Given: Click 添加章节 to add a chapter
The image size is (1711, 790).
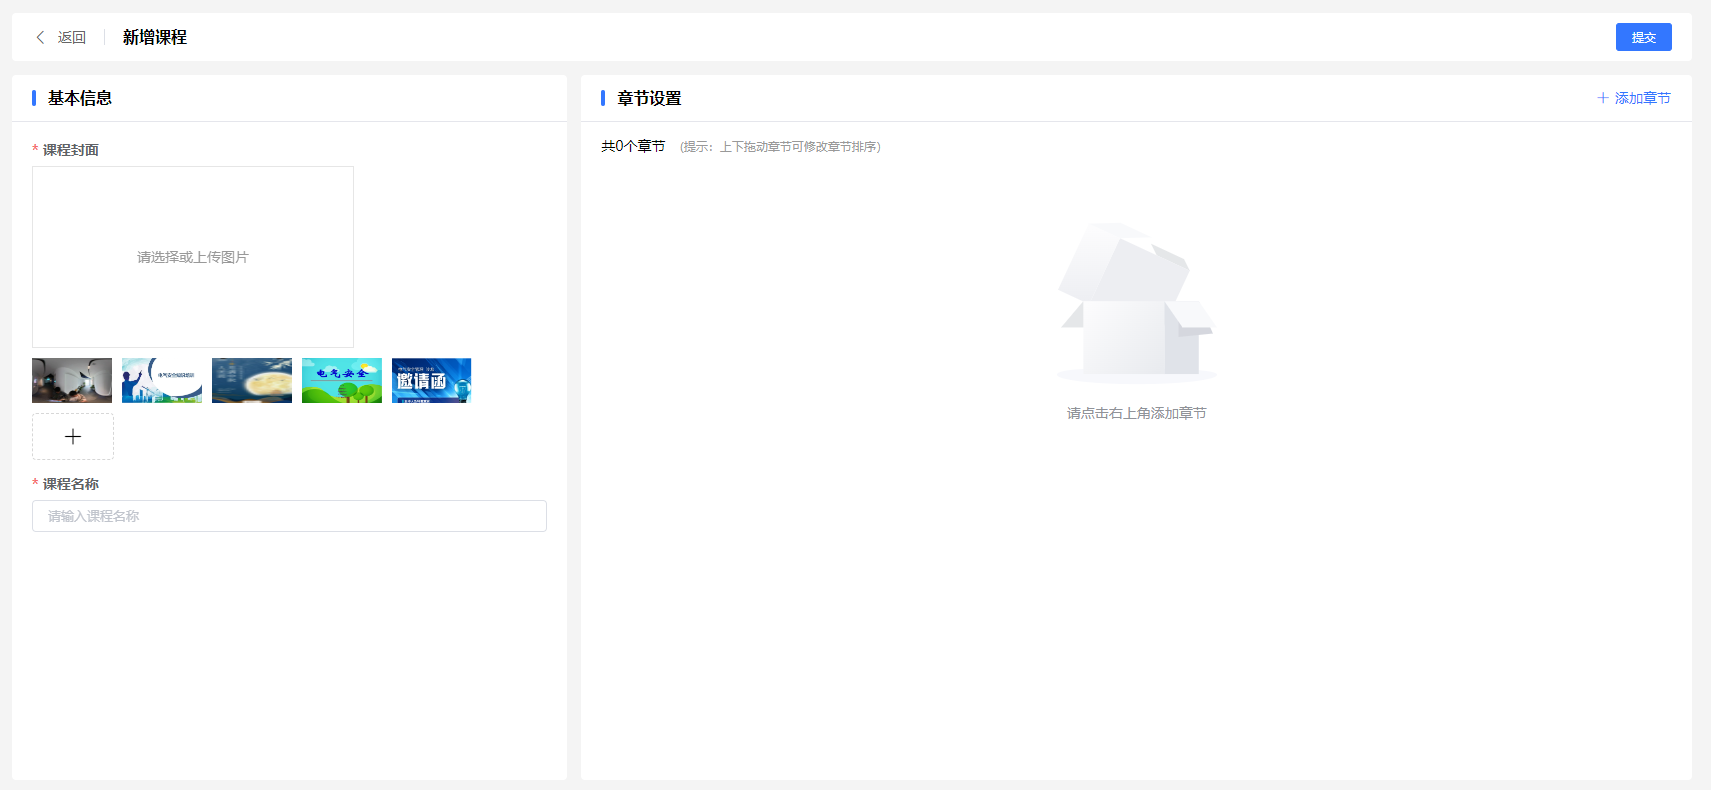Looking at the screenshot, I should [x=1634, y=98].
